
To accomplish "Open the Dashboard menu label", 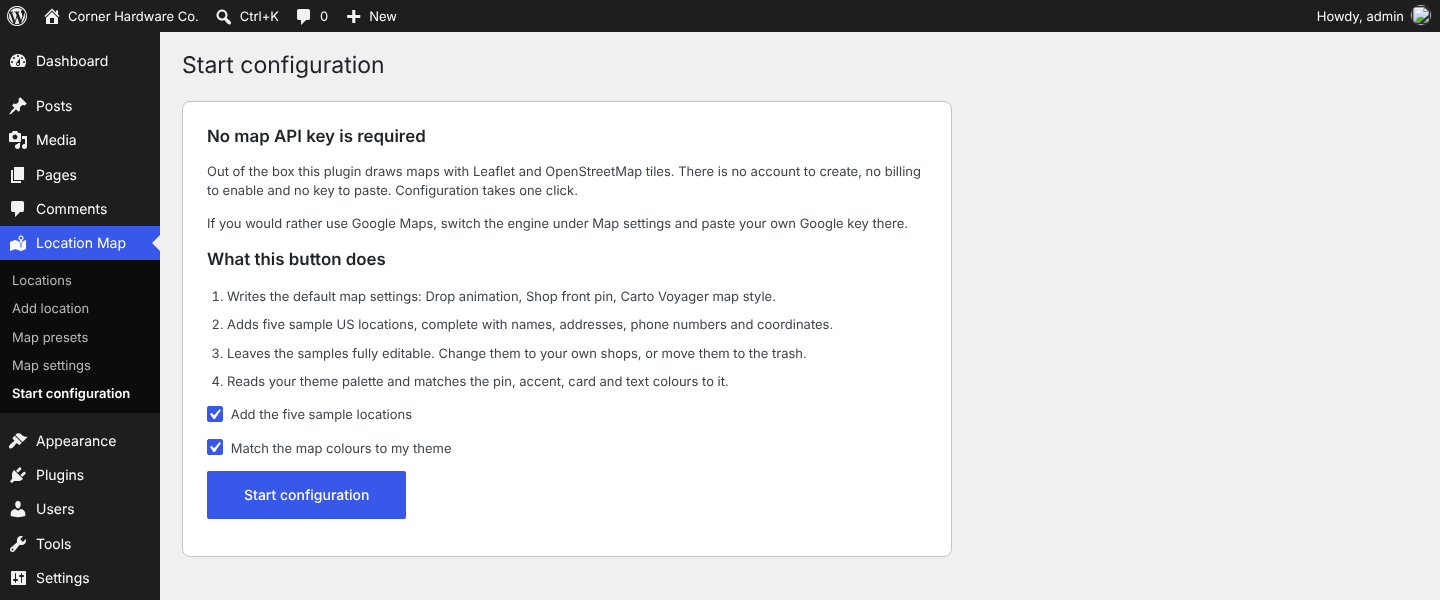I will click(x=72, y=61).
